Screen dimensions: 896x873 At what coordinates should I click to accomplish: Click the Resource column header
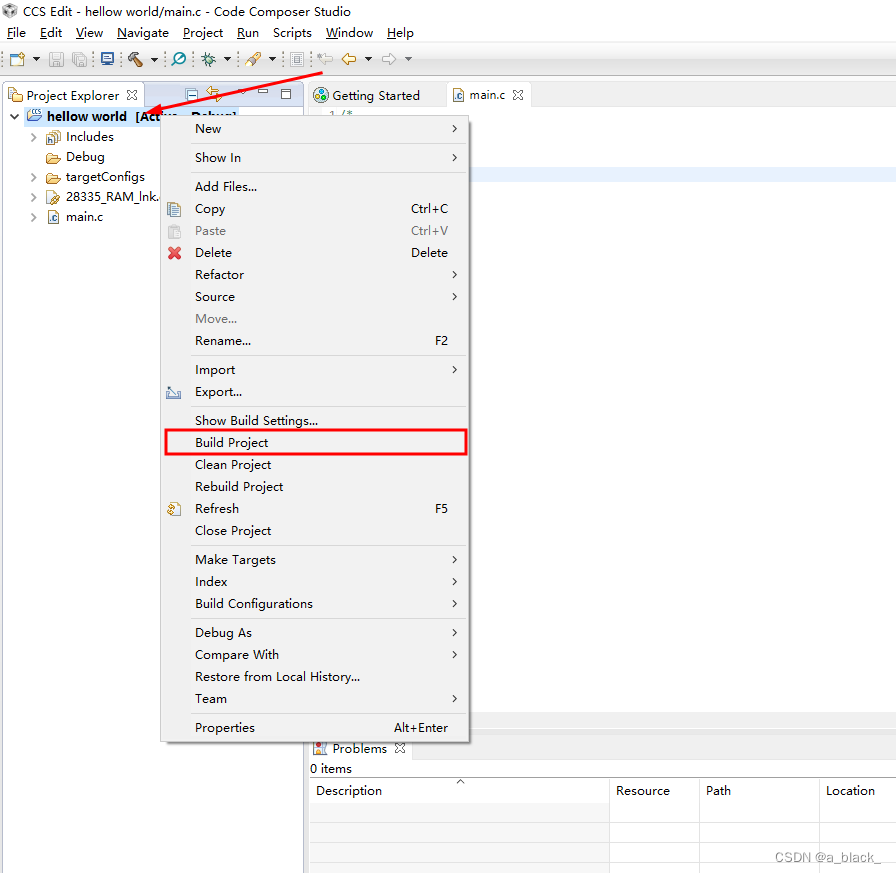pos(654,791)
